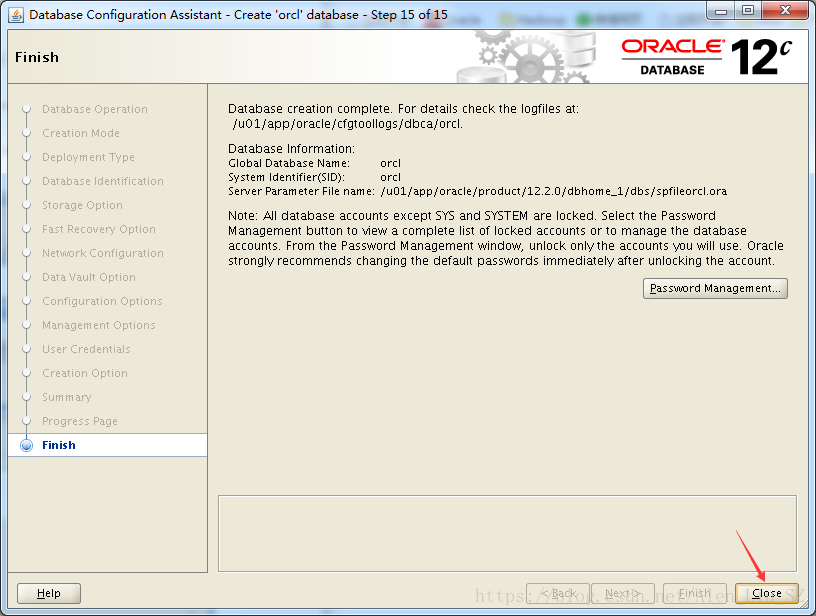Select Database Operation step
Screen dimensions: 816x616
pos(95,109)
